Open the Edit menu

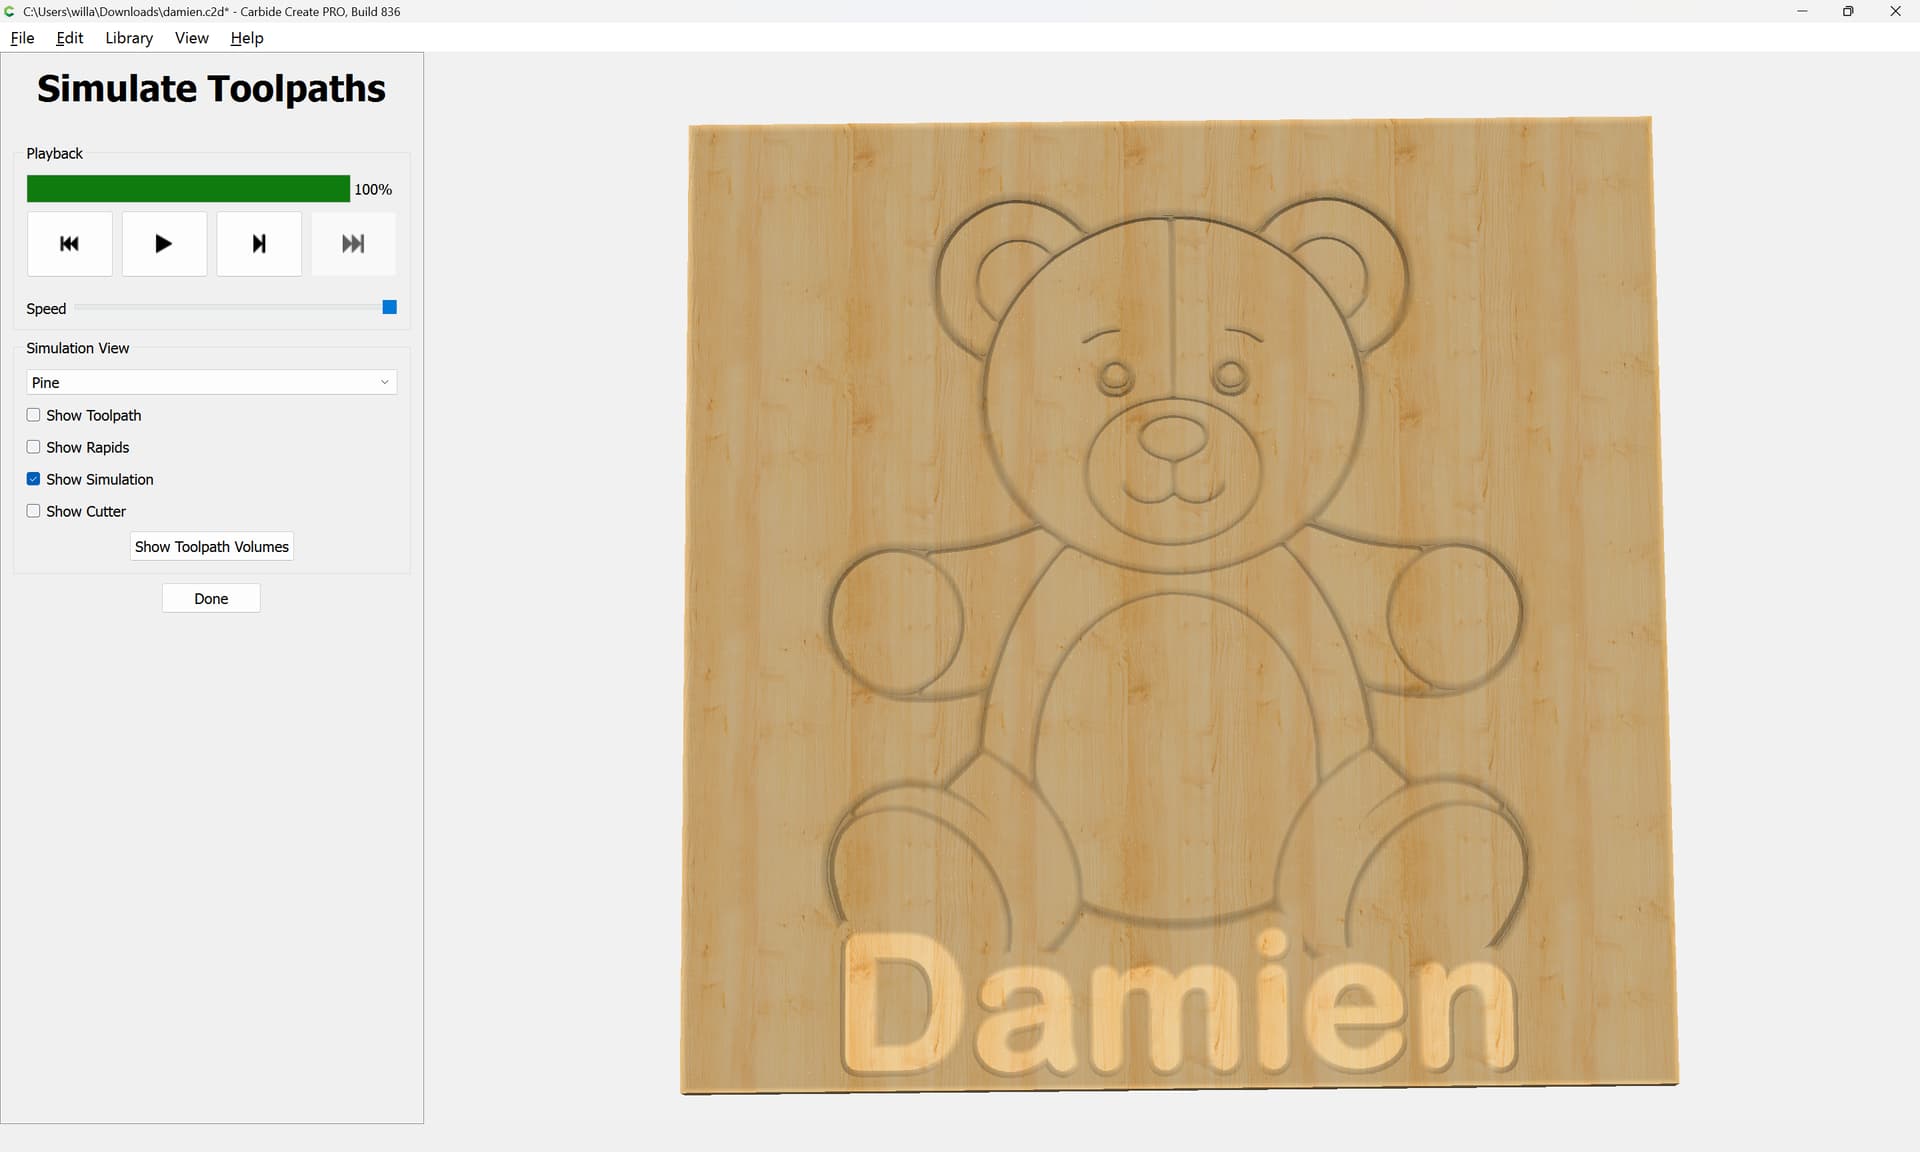click(x=69, y=38)
